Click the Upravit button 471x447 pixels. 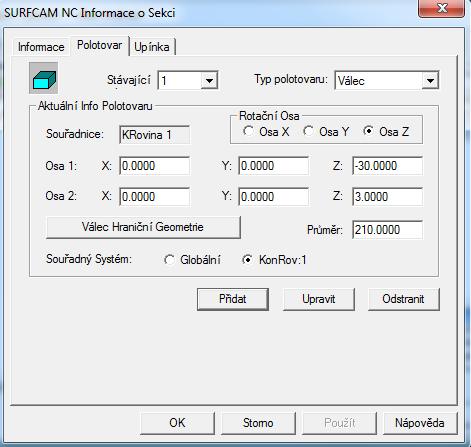tap(319, 299)
